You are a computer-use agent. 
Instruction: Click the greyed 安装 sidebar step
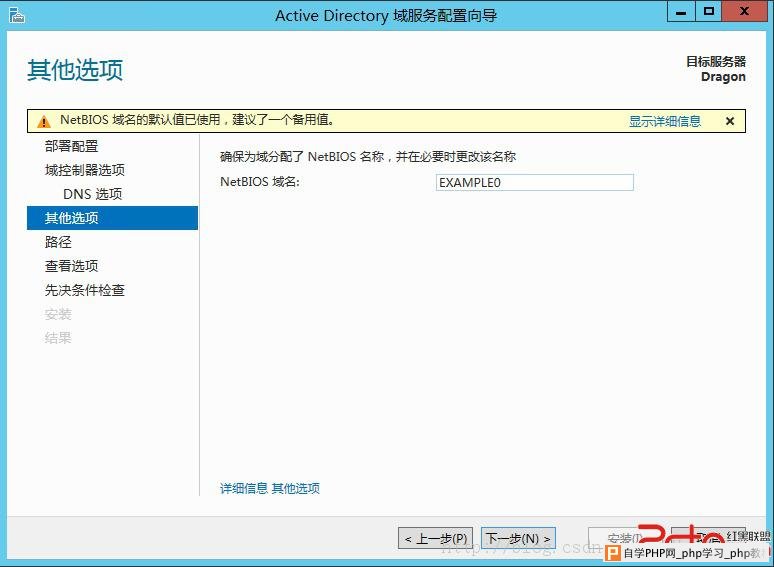click(58, 314)
